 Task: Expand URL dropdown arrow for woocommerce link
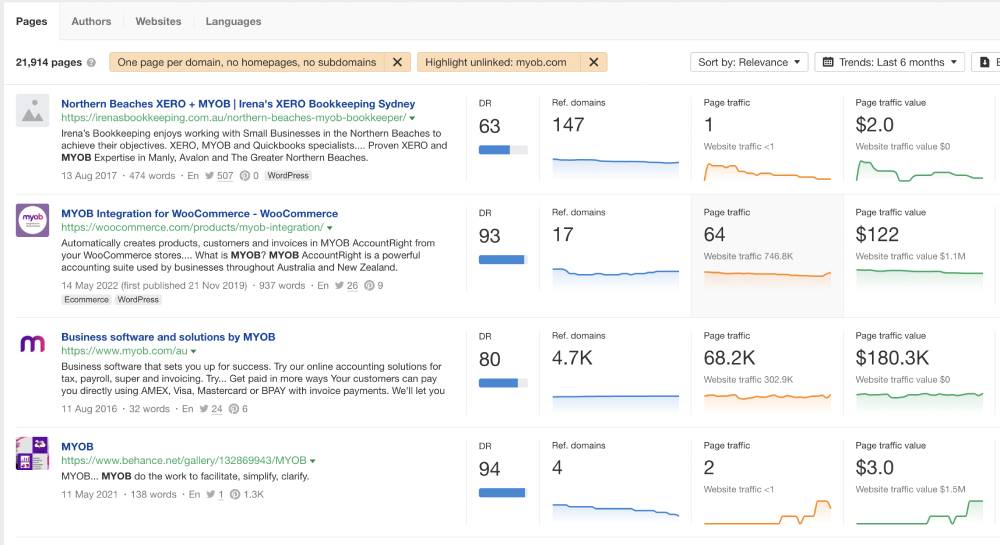330,228
